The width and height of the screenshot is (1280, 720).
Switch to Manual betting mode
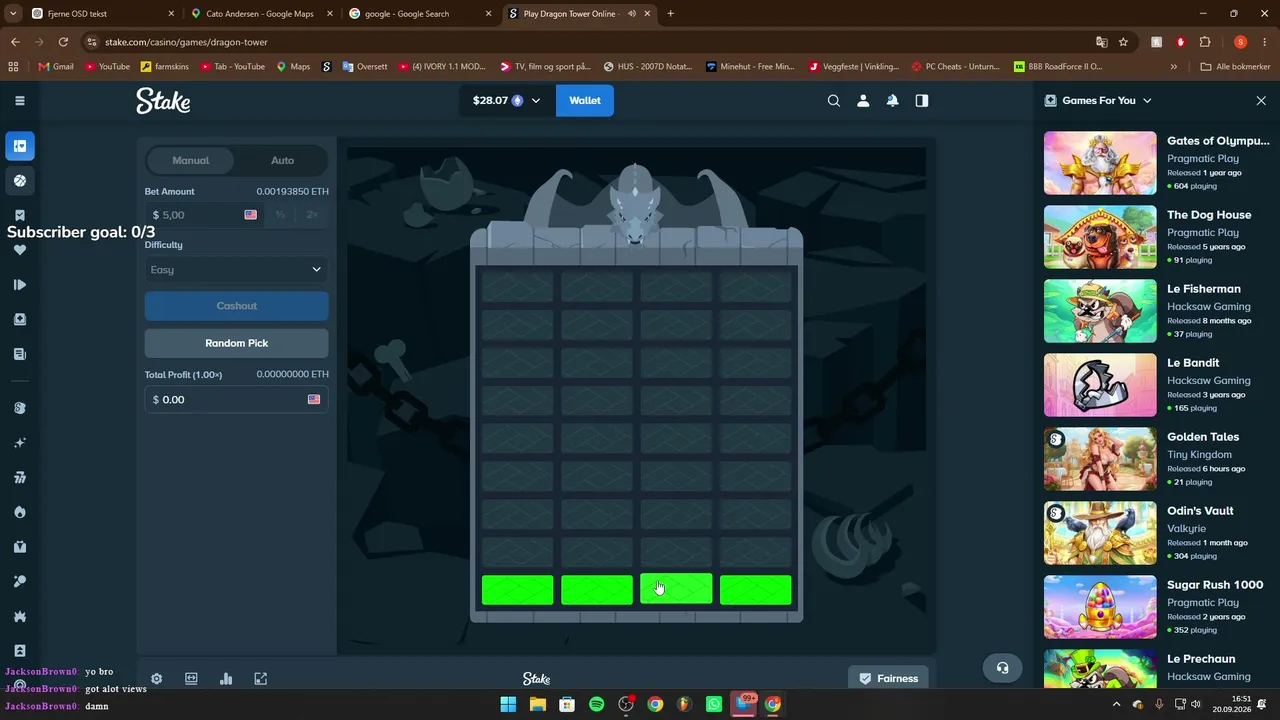point(190,160)
